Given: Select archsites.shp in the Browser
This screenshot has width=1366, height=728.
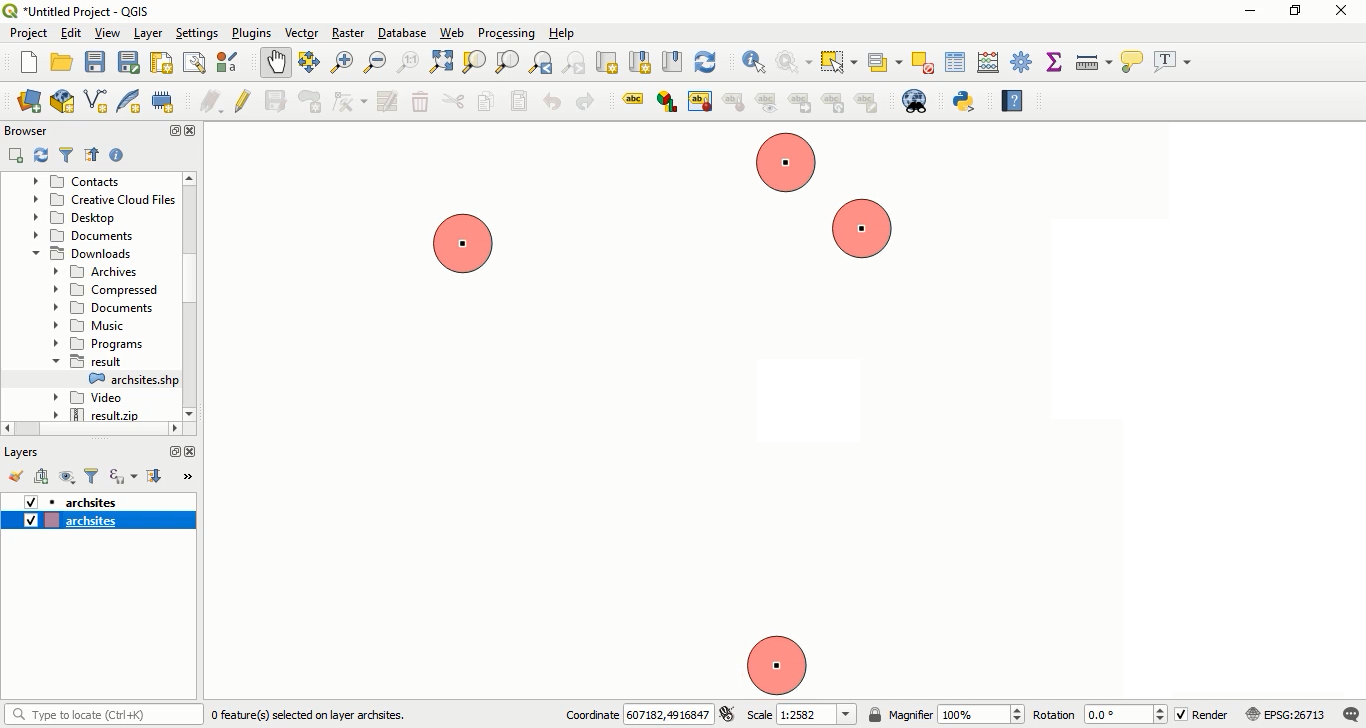Looking at the screenshot, I should (144, 380).
